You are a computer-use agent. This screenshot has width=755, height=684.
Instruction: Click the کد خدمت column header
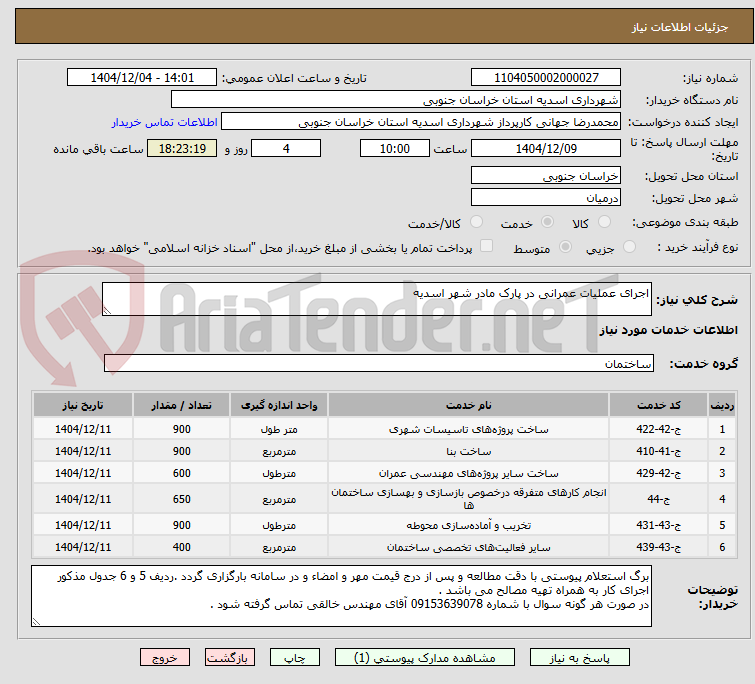(x=658, y=405)
